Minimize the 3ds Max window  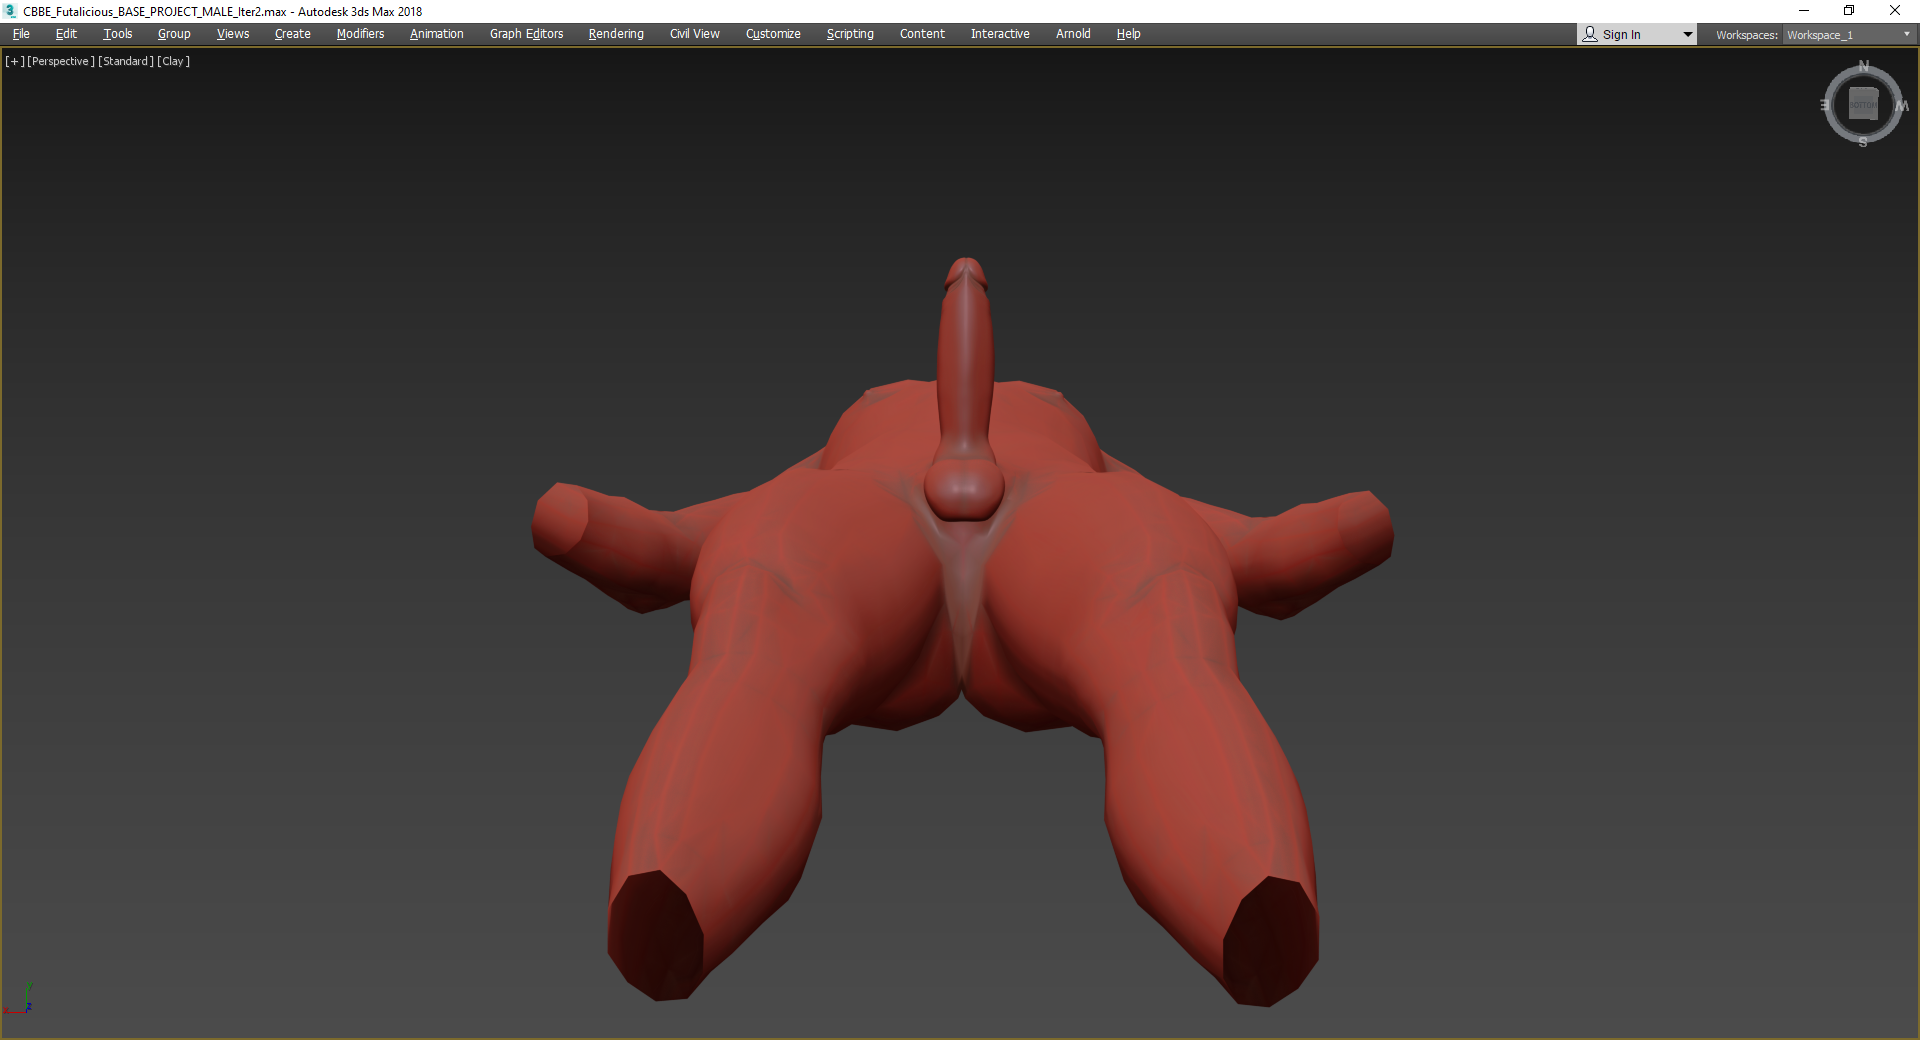pos(1804,11)
